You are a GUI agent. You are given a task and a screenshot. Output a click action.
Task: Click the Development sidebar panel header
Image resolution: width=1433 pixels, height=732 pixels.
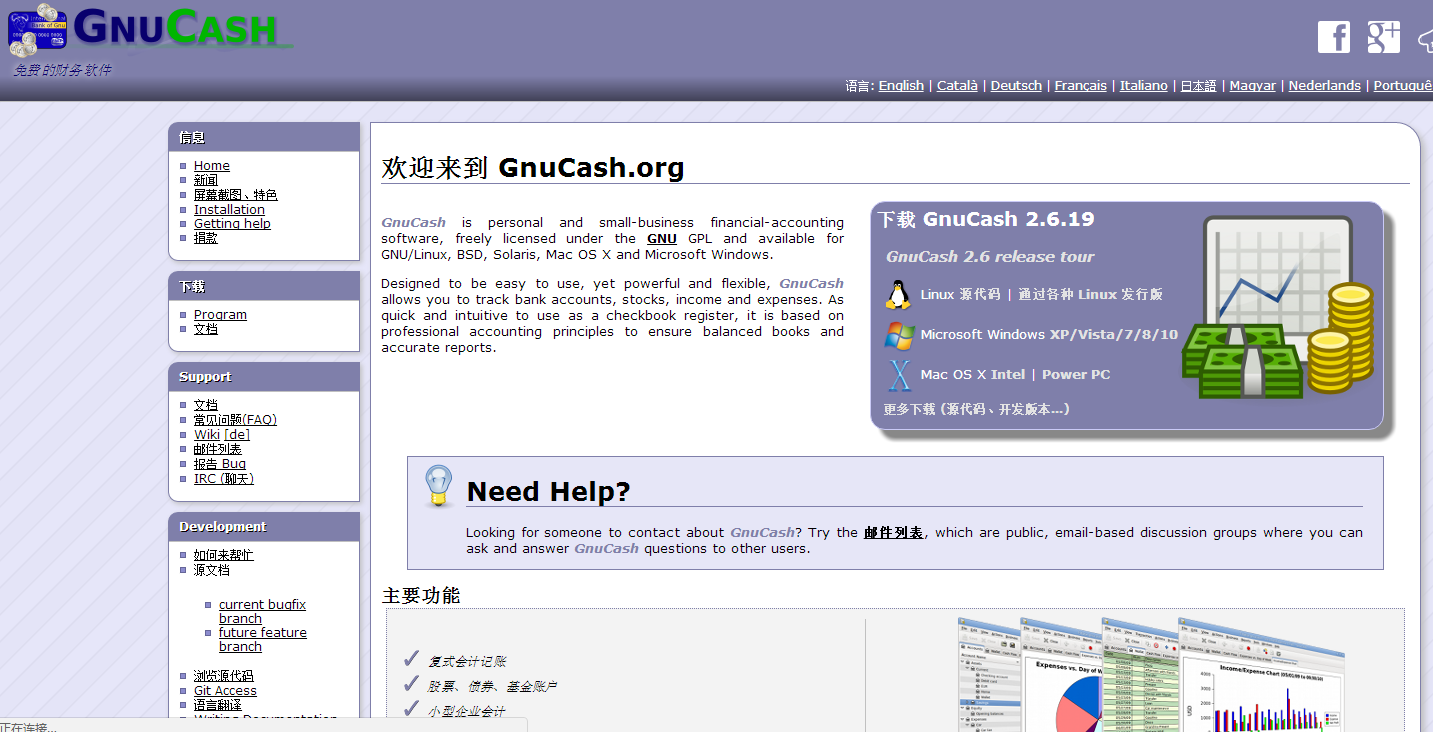[264, 527]
